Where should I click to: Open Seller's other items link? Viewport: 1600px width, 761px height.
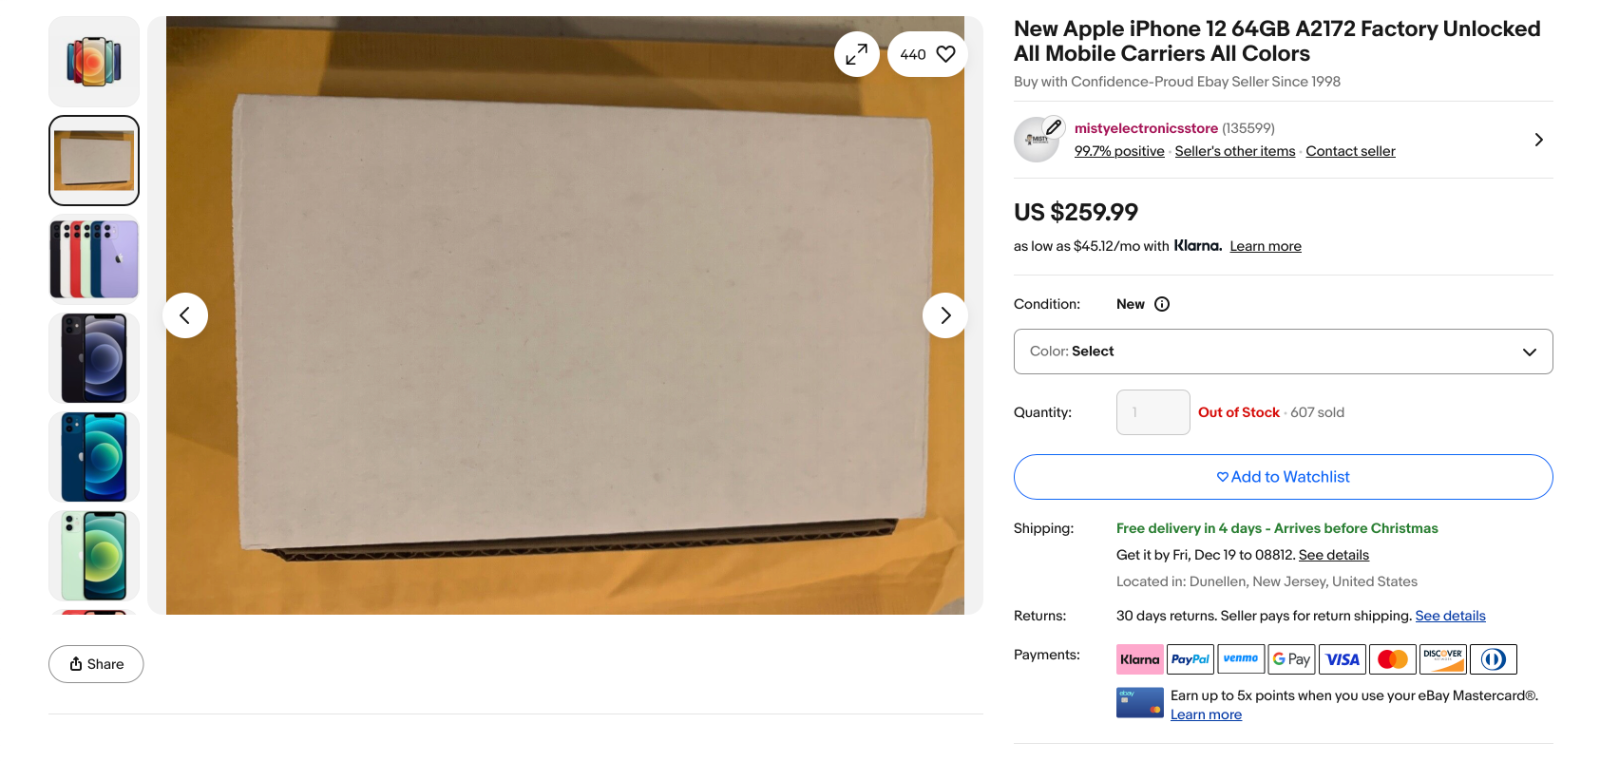coord(1235,151)
